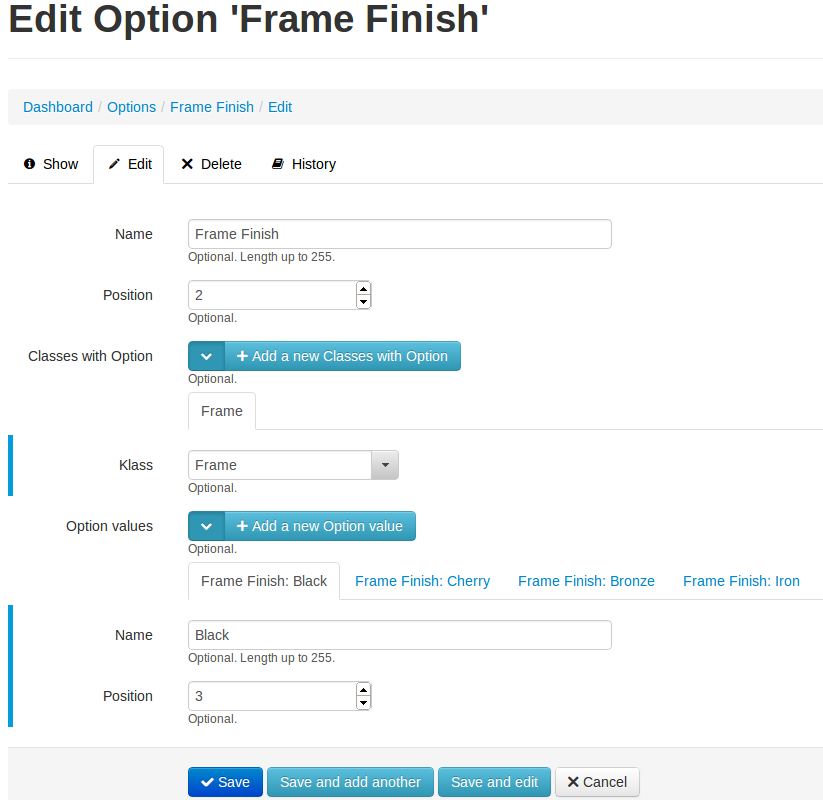This screenshot has height=800, width=823.
Task: Click the Show info icon
Action: tap(29, 164)
